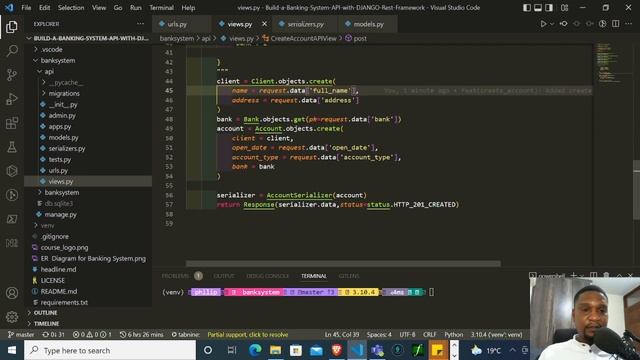Open the Terminal menu

click(x=161, y=8)
